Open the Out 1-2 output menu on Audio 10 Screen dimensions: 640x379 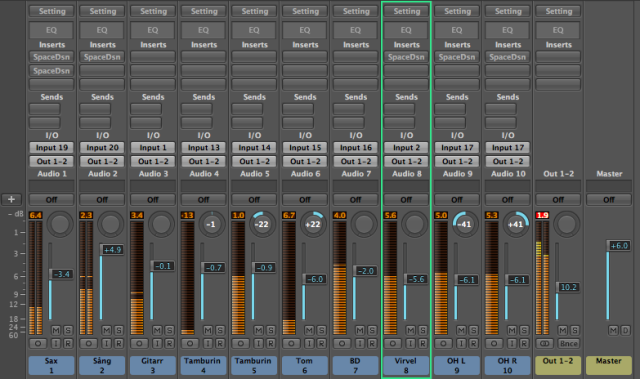point(508,162)
